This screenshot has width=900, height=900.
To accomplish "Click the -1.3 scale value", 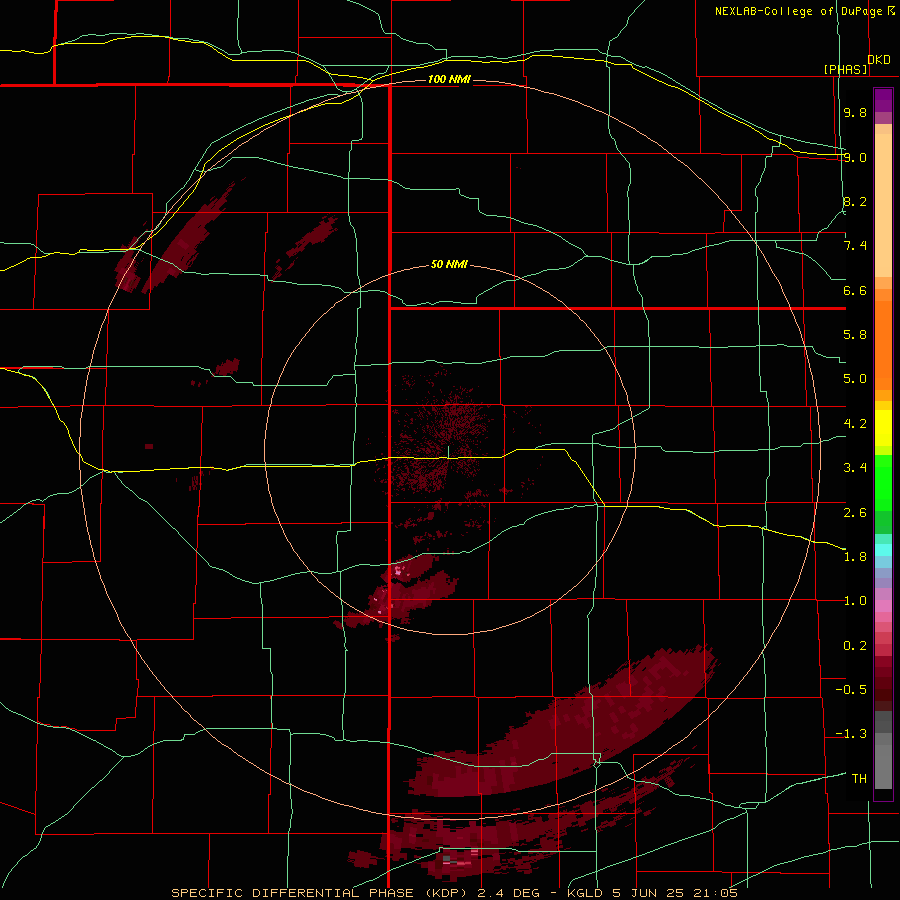I will [x=851, y=734].
